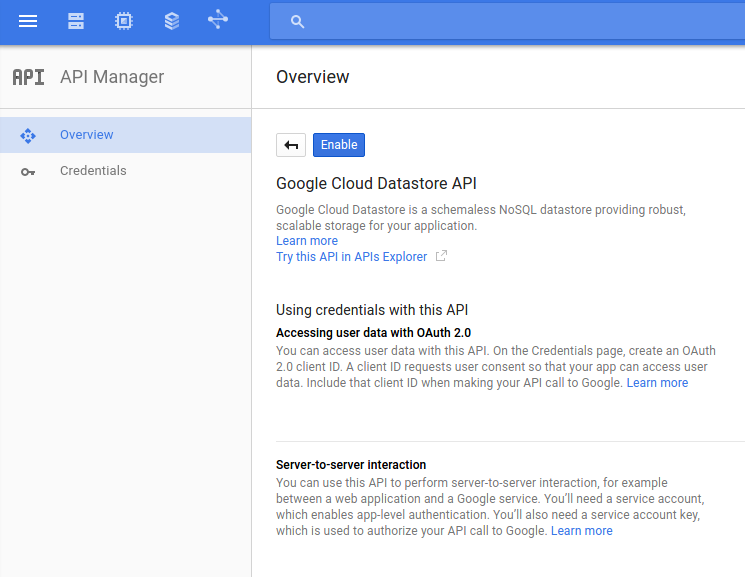The width and height of the screenshot is (745, 577).
Task: Open Learn more in the OAuth 2.0 section
Action: coord(657,383)
